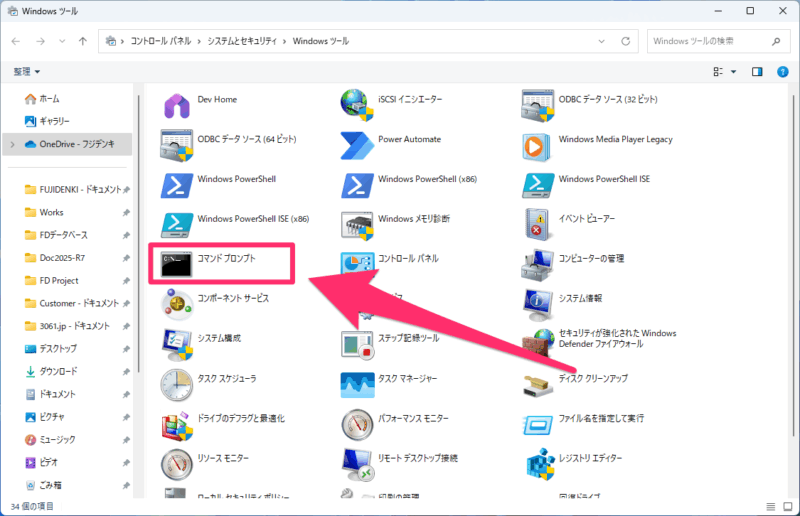The image size is (800, 516).
Task: Click the Windows ツールの検索 search box
Action: [x=718, y=41]
